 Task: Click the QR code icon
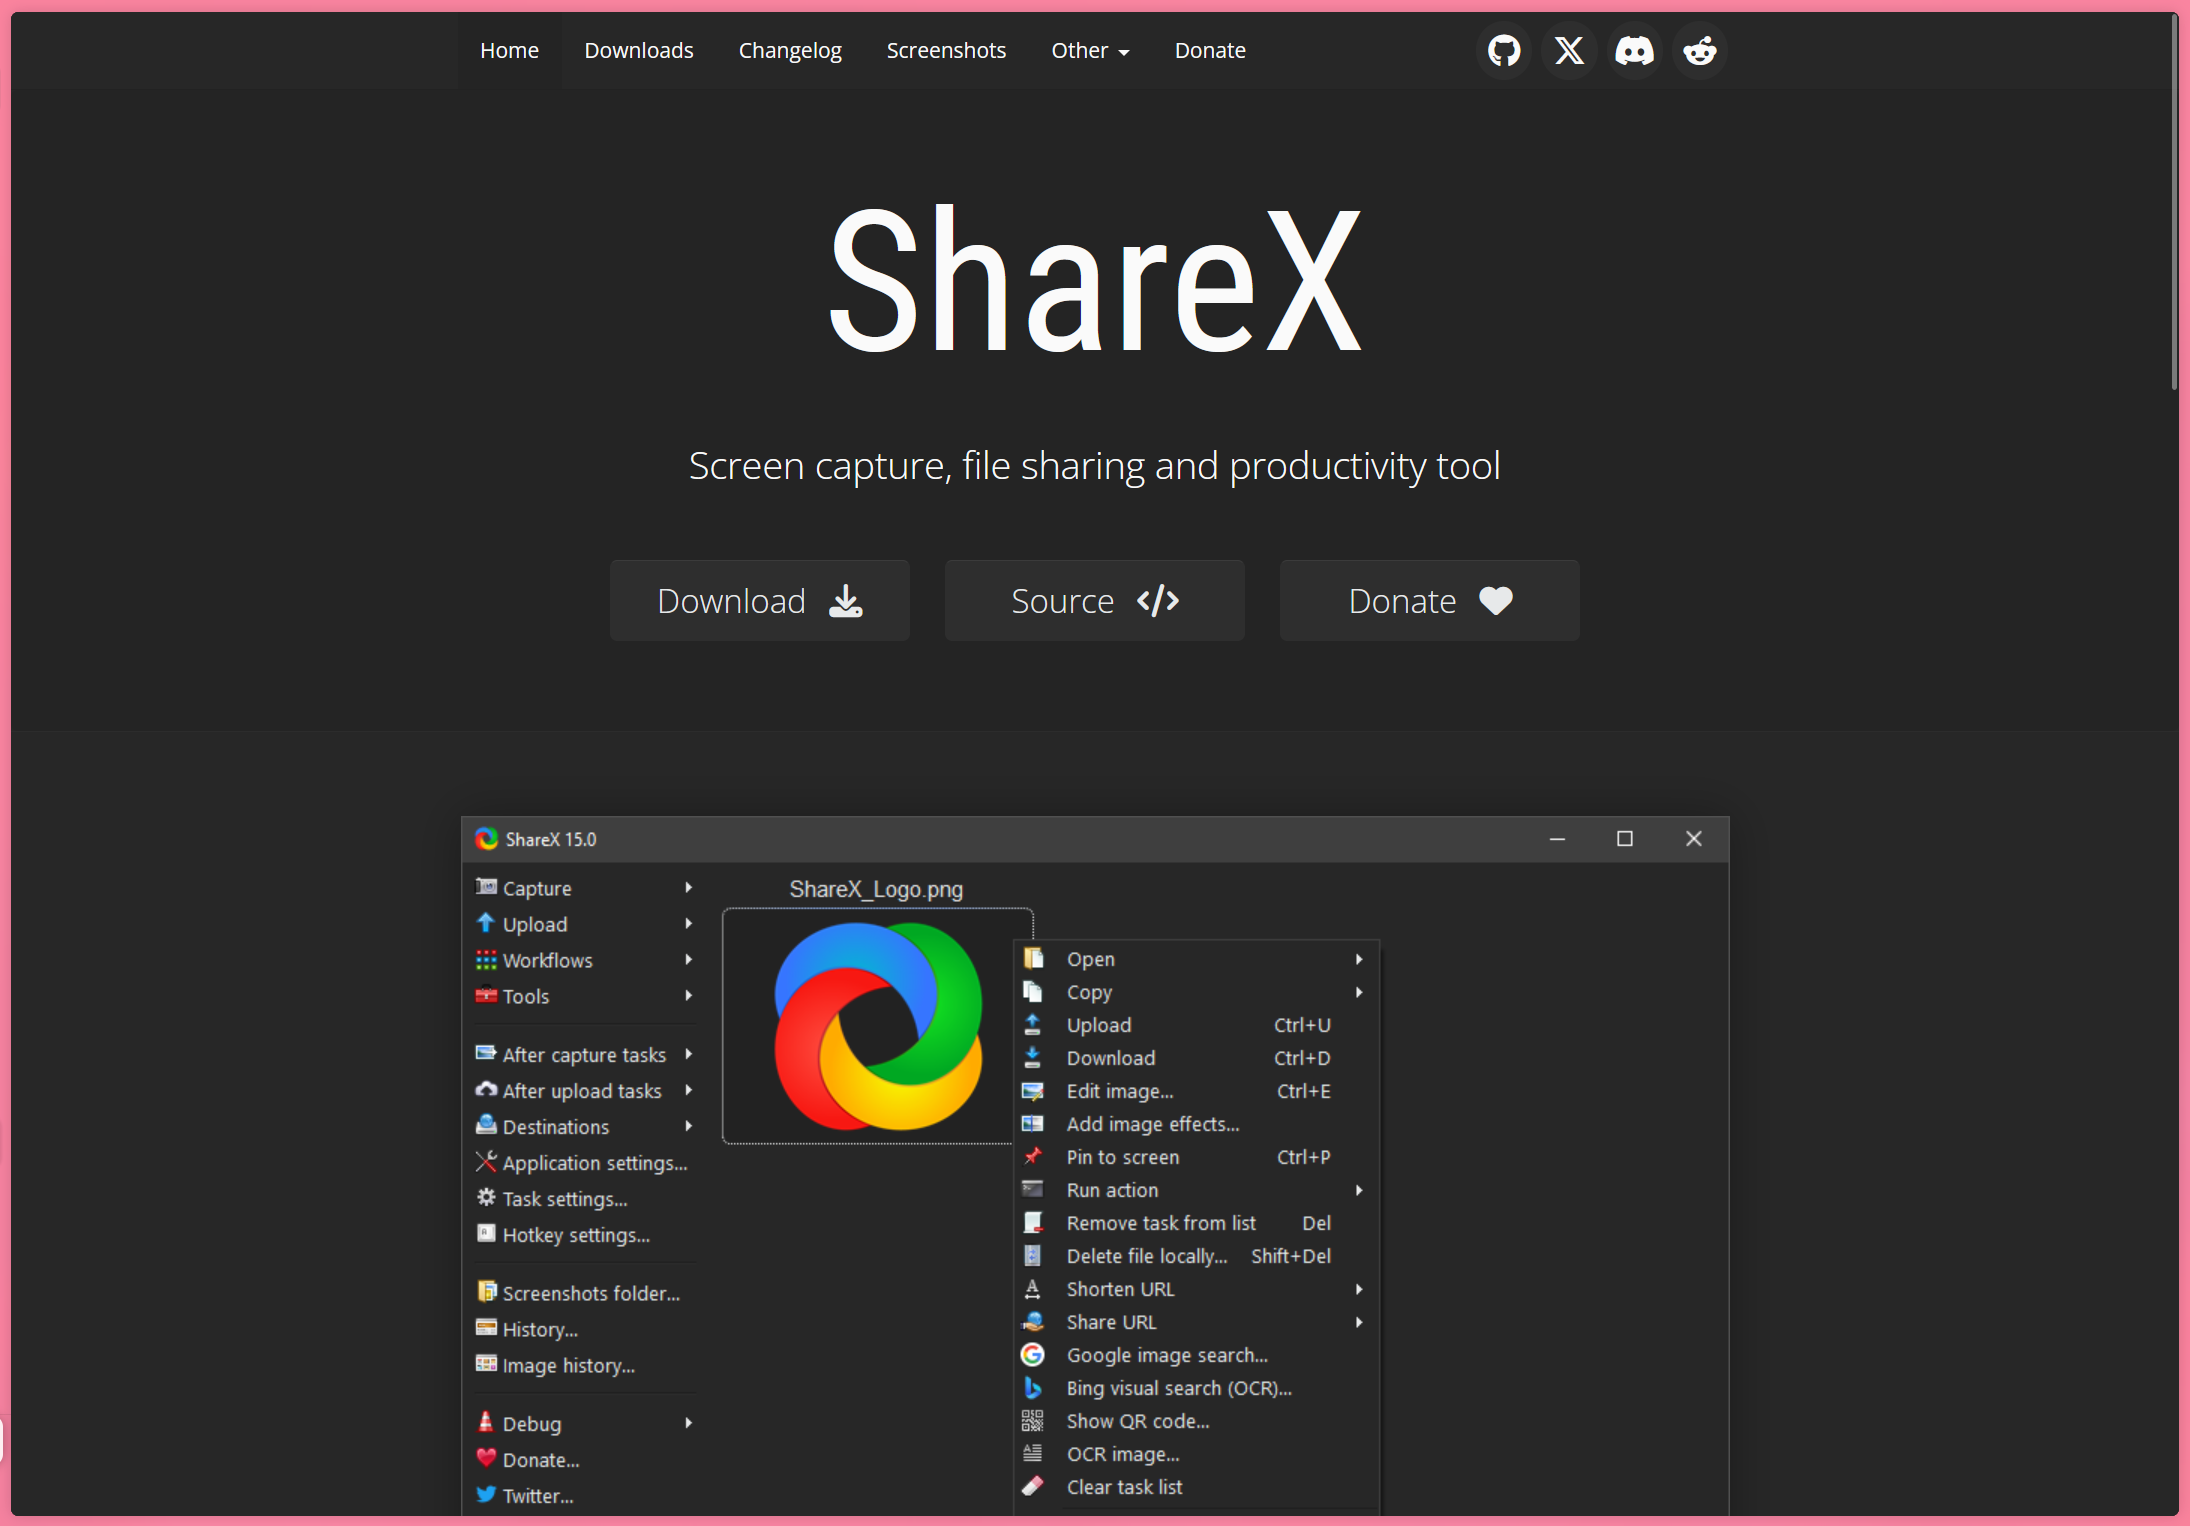pyautogui.click(x=1033, y=1421)
